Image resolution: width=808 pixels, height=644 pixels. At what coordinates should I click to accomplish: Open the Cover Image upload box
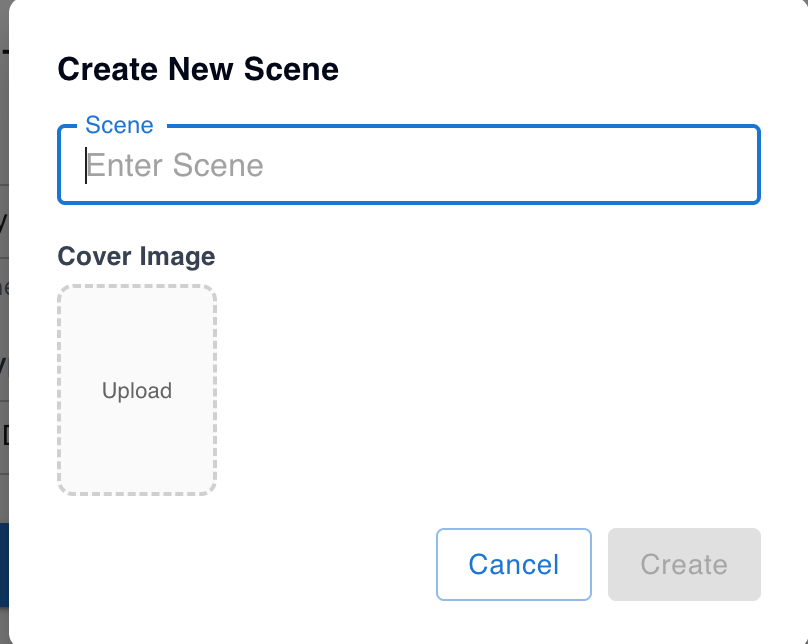point(137,390)
